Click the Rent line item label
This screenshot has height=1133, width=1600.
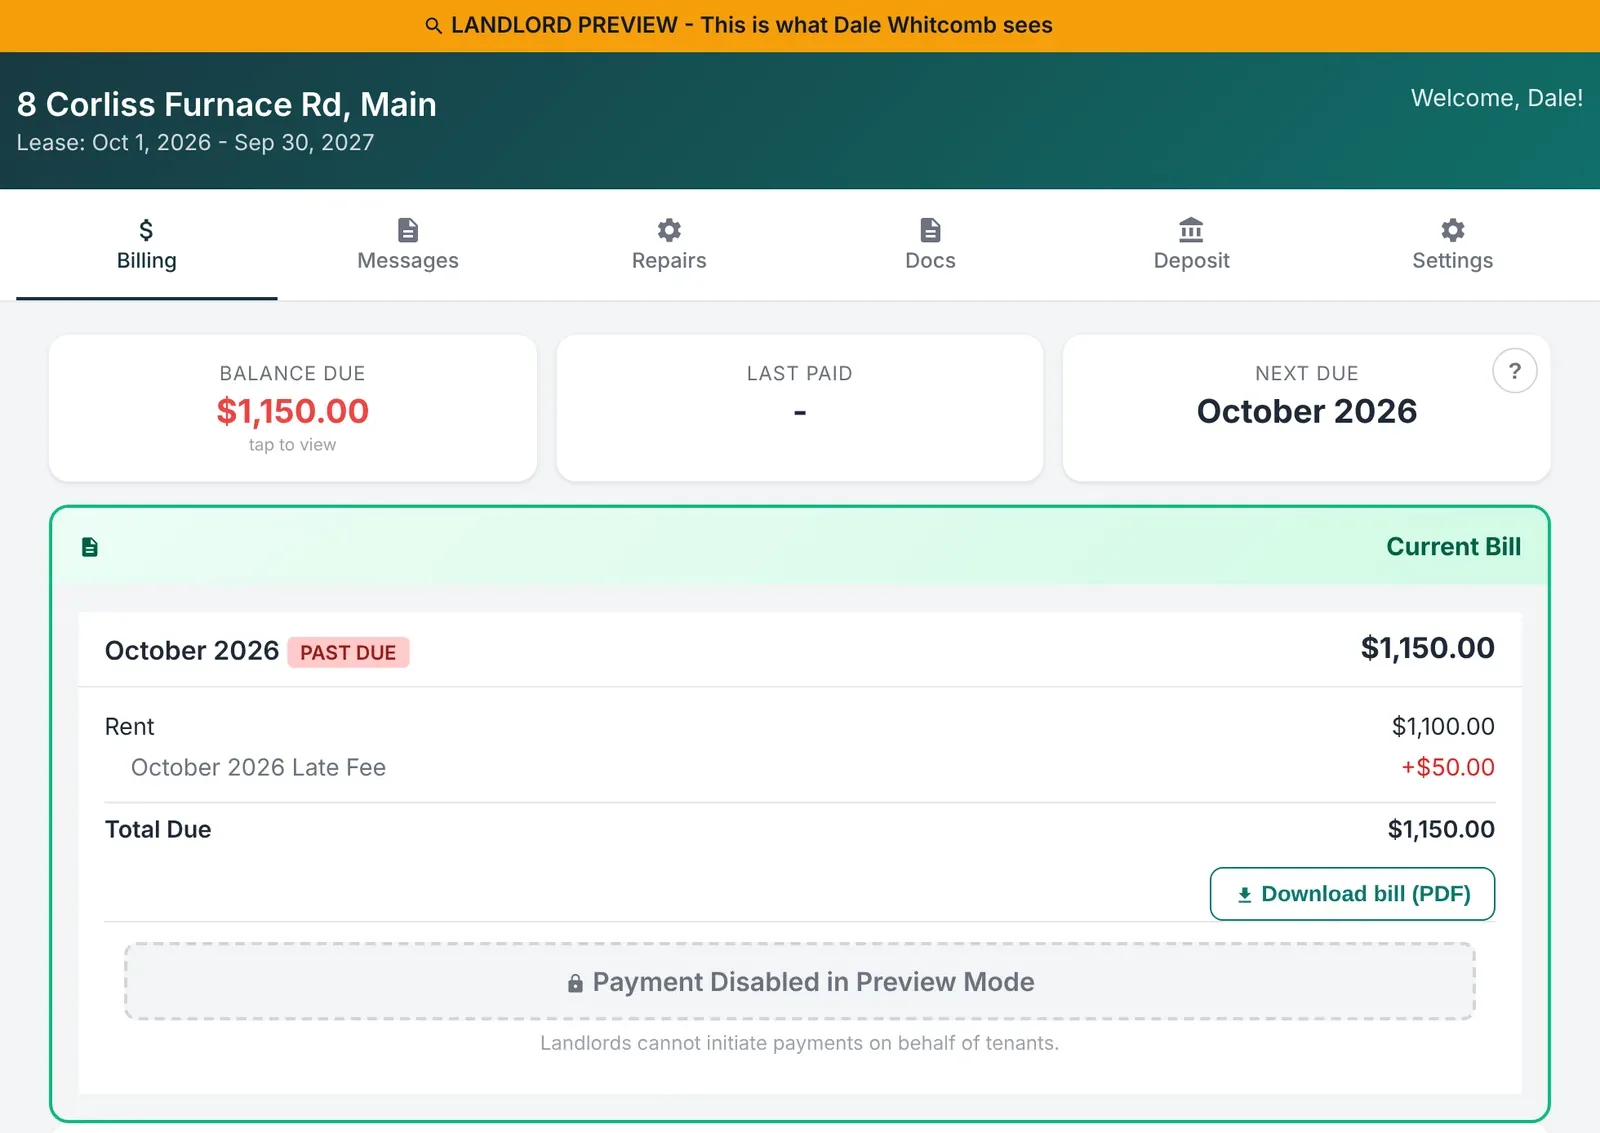coord(130,727)
